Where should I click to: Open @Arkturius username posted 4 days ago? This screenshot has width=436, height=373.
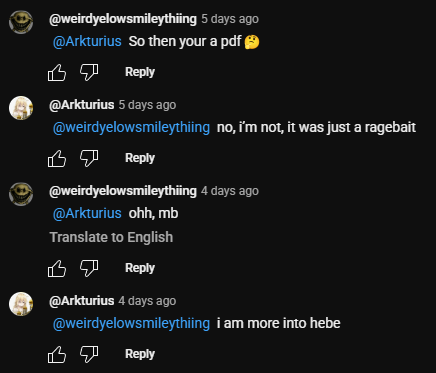click(x=82, y=301)
